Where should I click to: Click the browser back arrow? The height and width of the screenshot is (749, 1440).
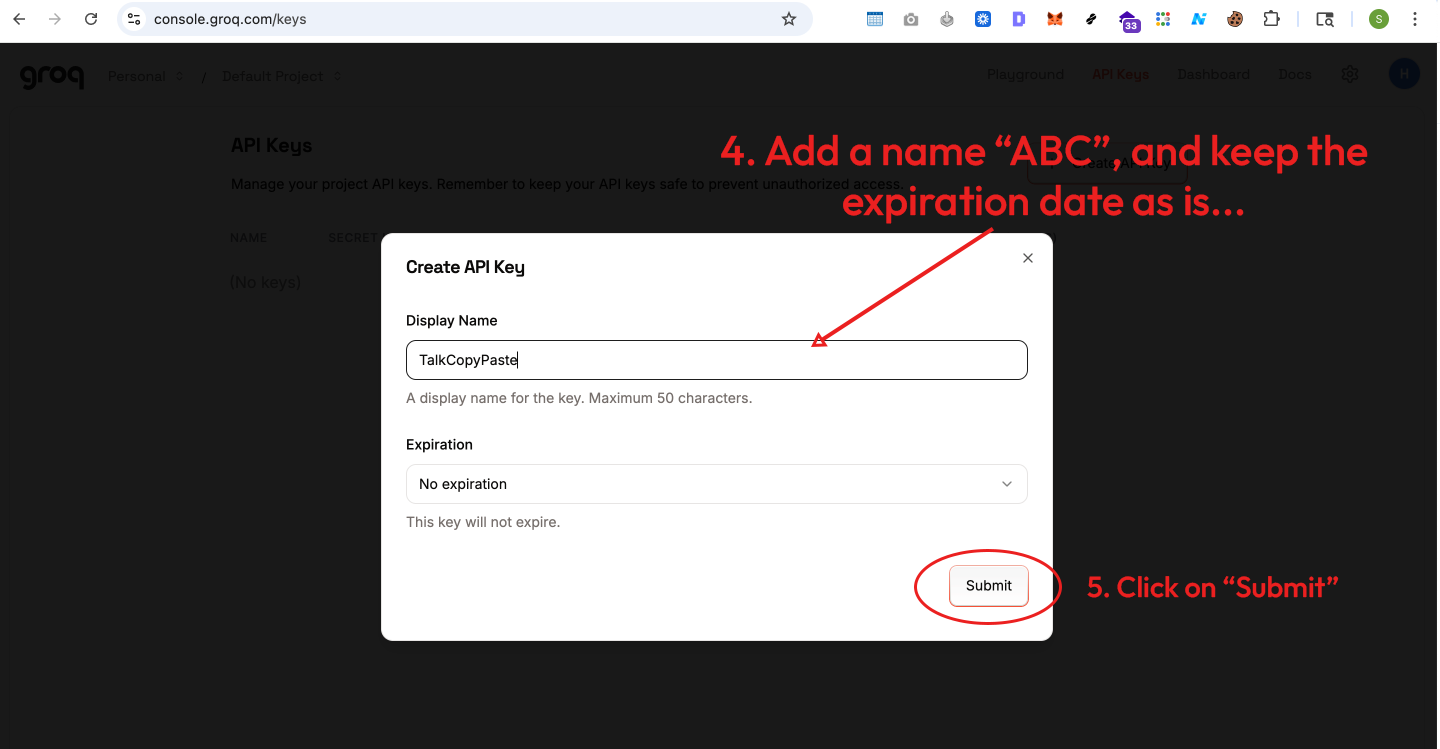pyautogui.click(x=19, y=19)
